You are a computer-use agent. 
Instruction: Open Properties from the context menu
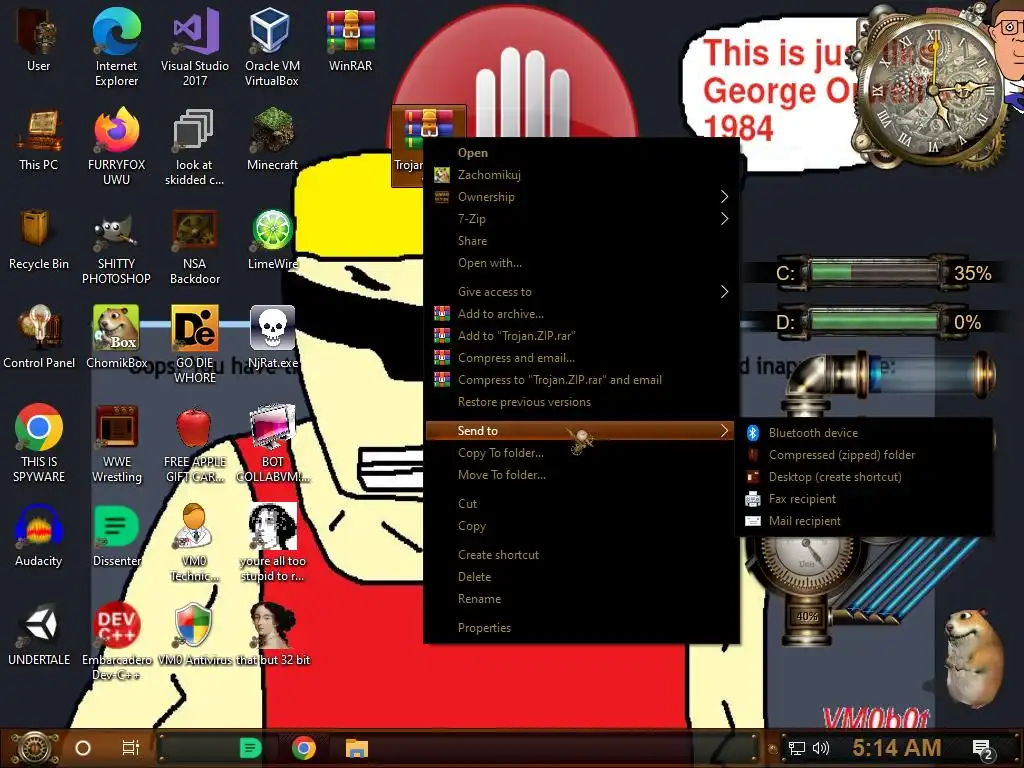click(x=581, y=628)
